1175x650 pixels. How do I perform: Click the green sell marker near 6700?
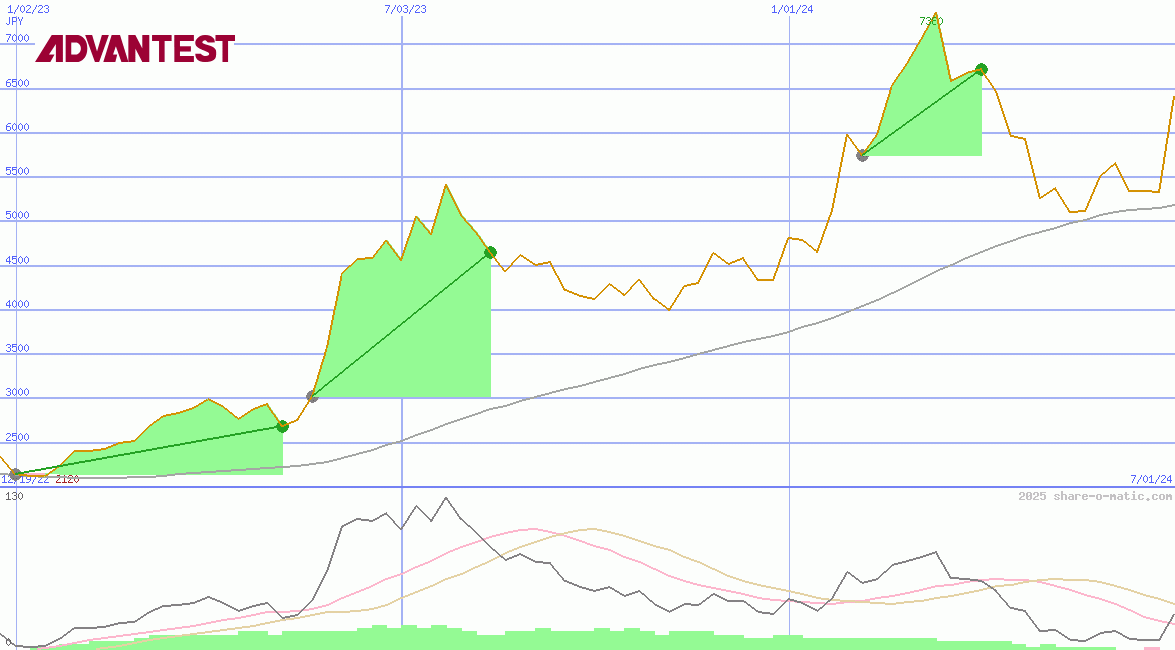[x=981, y=69]
